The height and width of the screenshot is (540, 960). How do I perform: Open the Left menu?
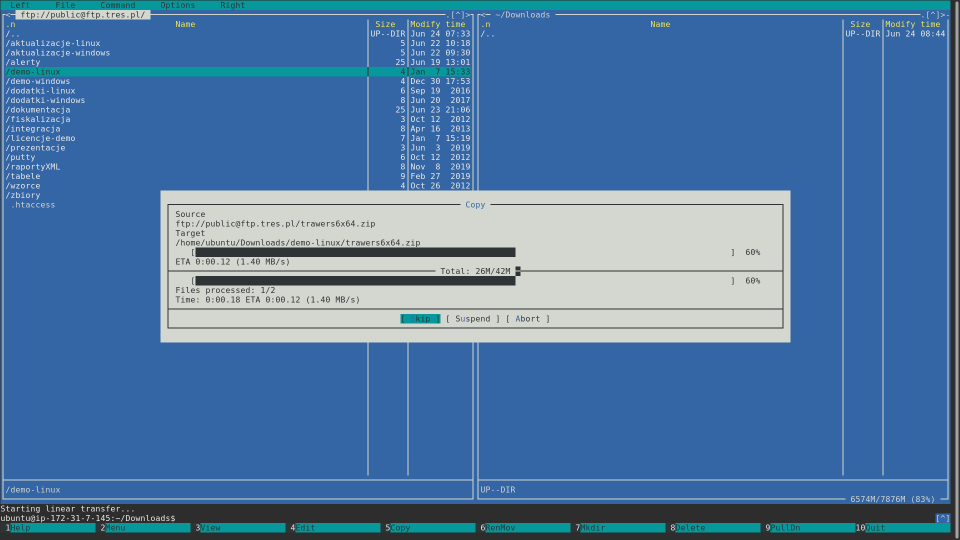point(20,5)
